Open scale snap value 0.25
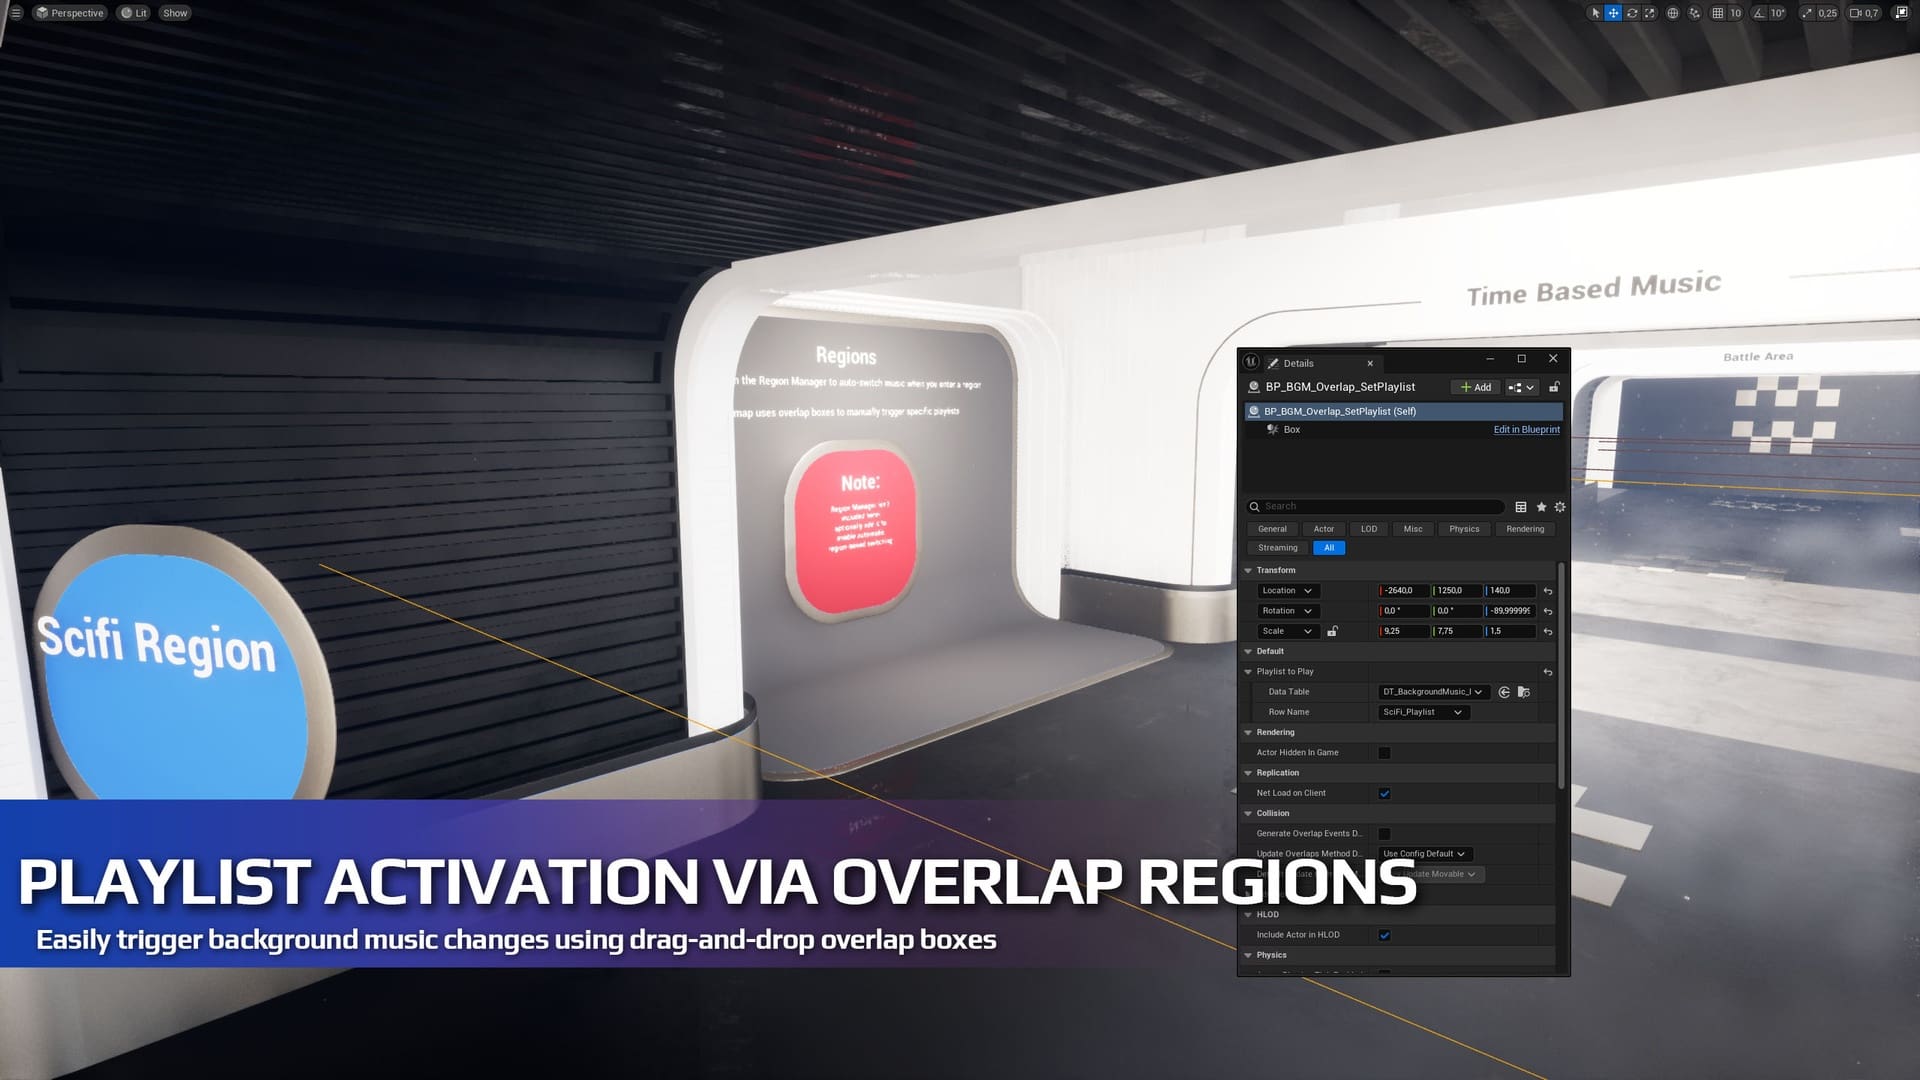 (x=1827, y=13)
